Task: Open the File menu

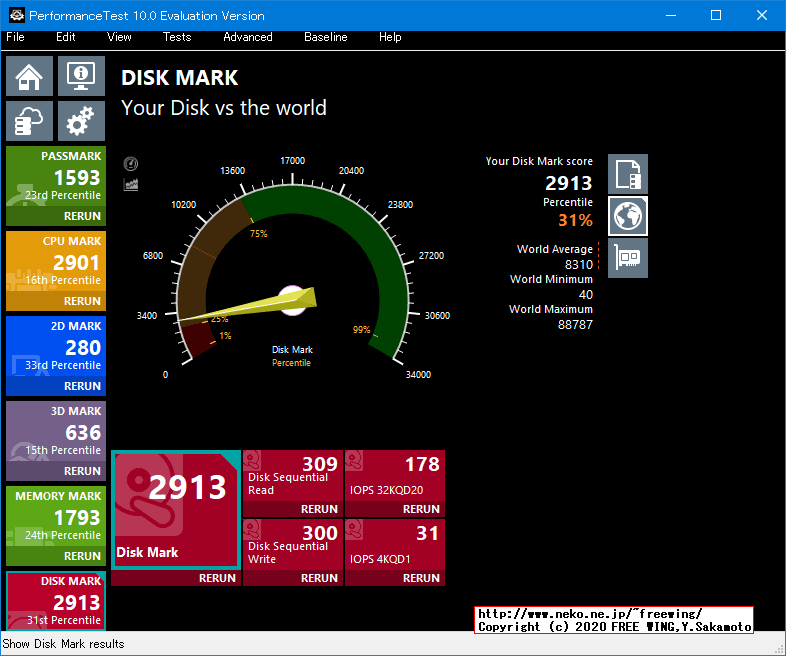Action: [x=15, y=37]
